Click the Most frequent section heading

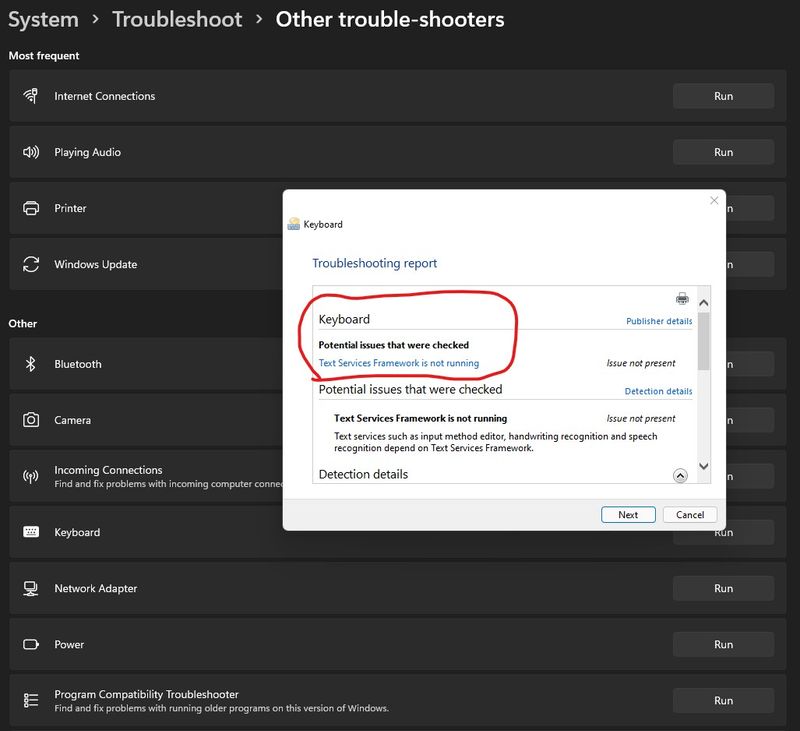click(44, 56)
